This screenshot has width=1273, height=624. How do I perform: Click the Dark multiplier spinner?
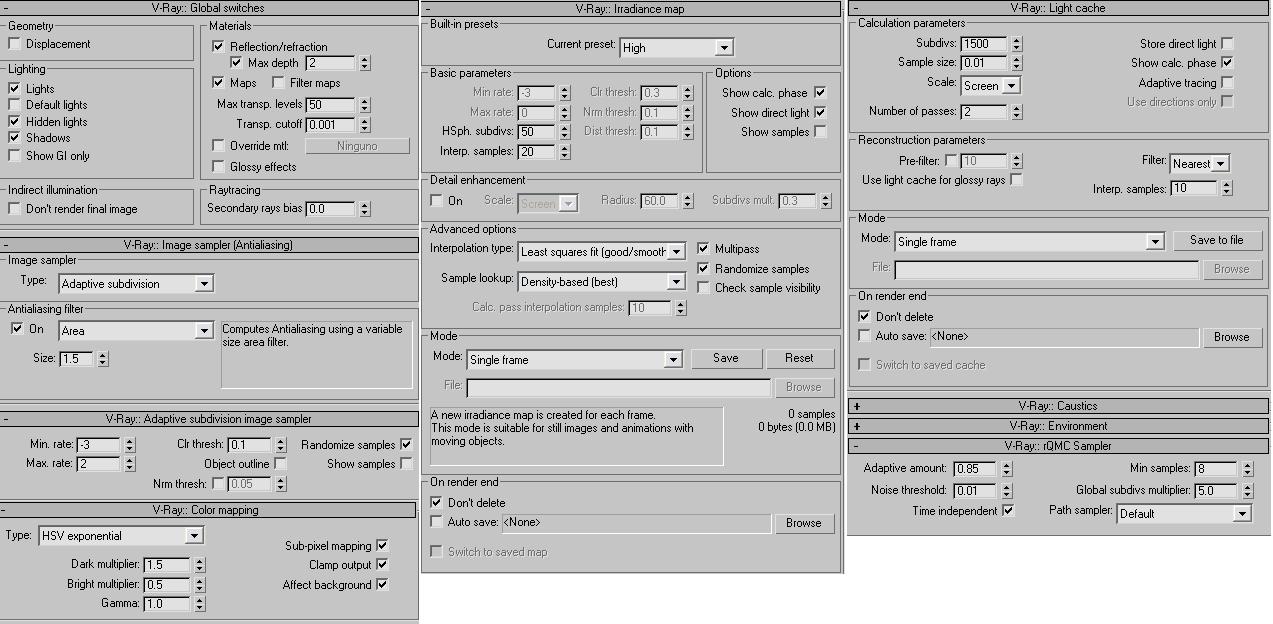[199, 565]
